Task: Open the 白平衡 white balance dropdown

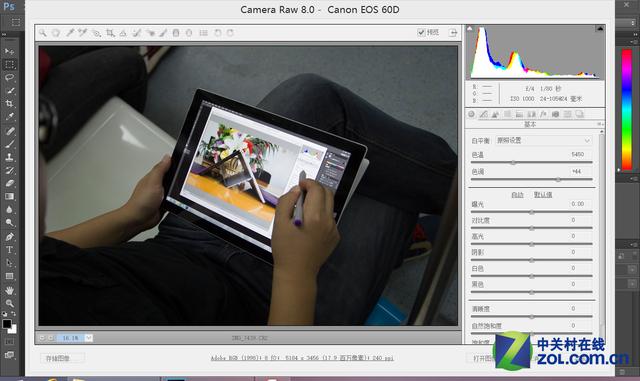Action: (x=543, y=140)
